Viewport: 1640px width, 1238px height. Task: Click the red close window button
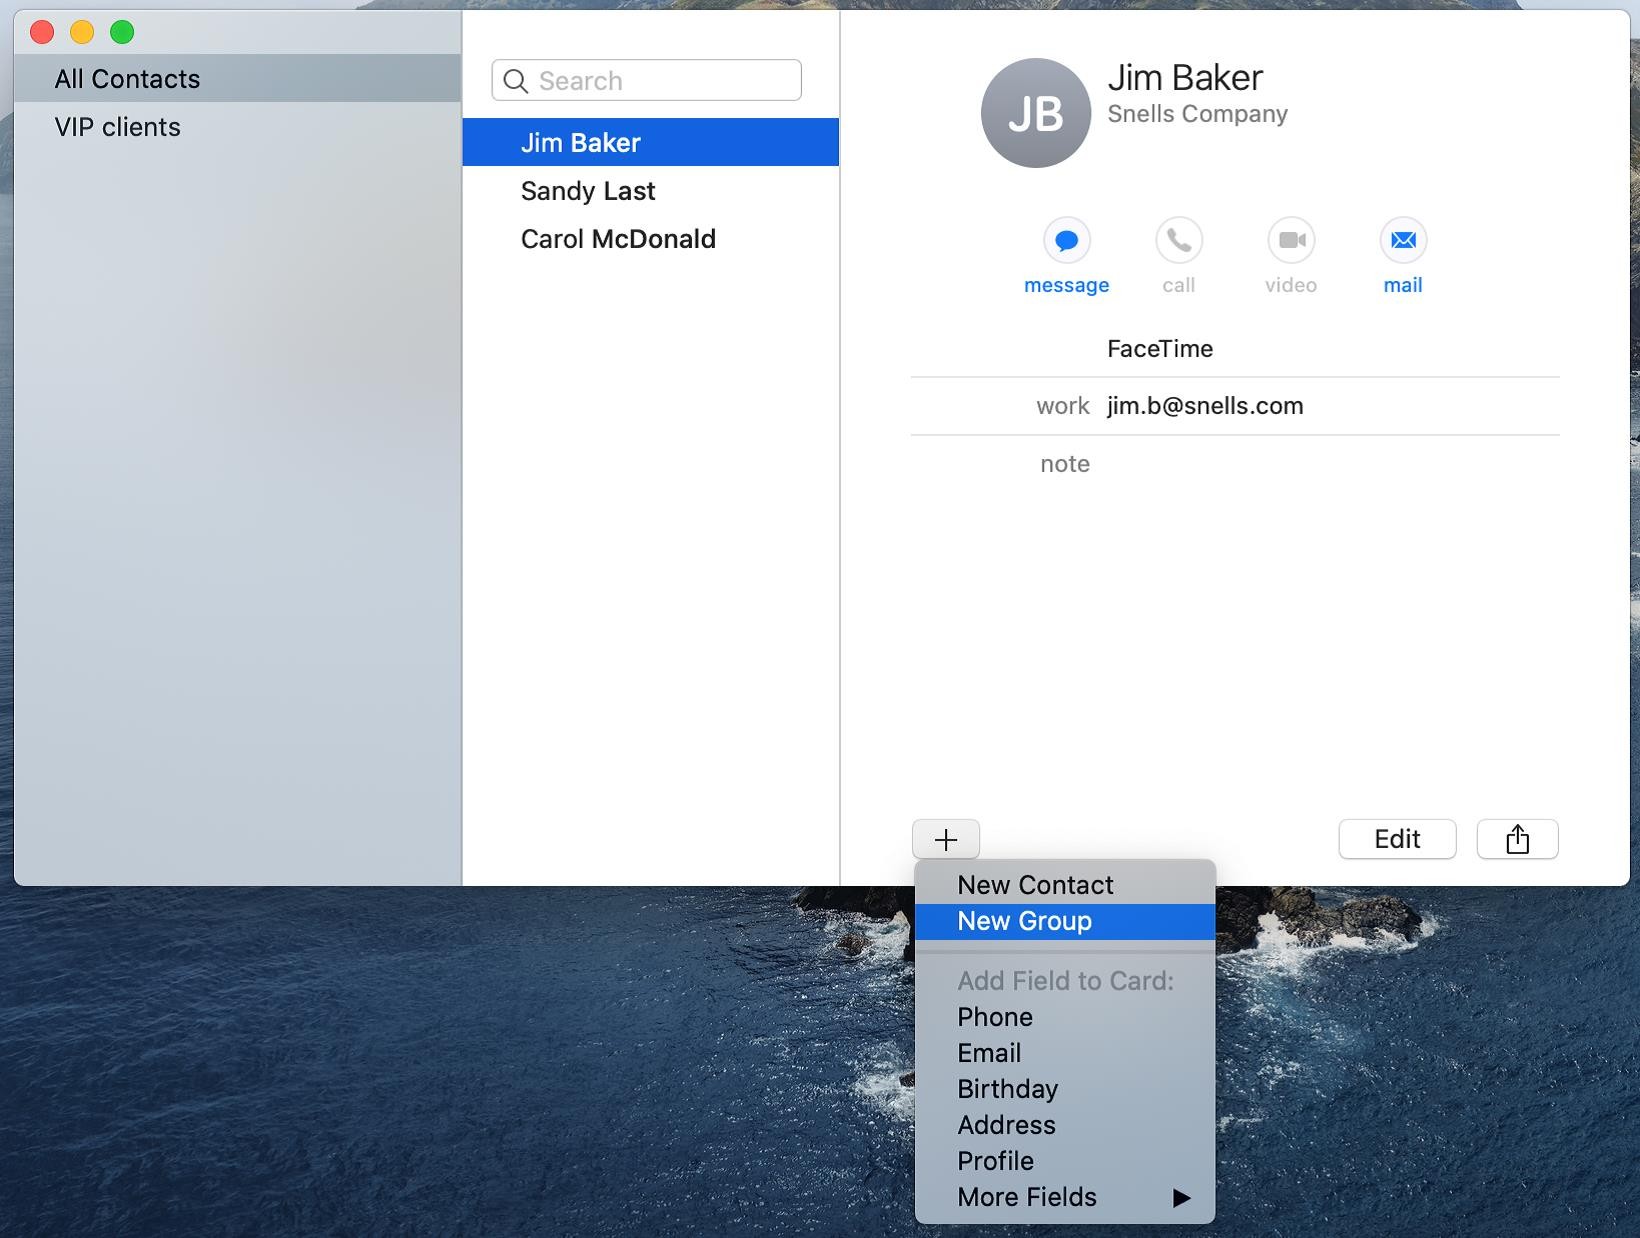[42, 32]
